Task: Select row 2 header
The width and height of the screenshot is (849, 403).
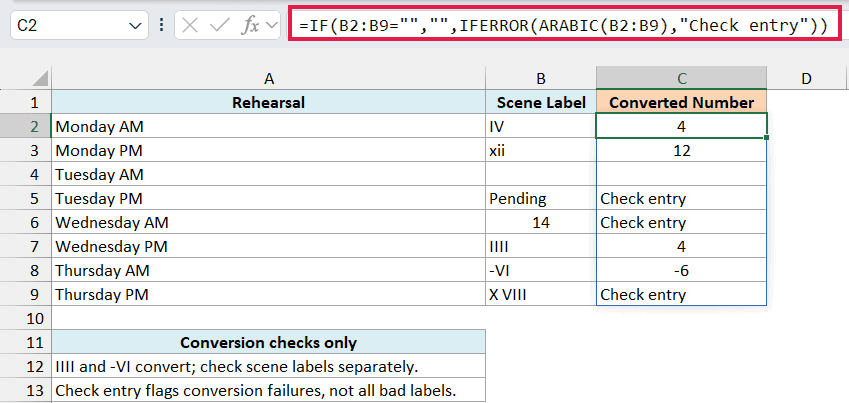Action: click(25, 126)
